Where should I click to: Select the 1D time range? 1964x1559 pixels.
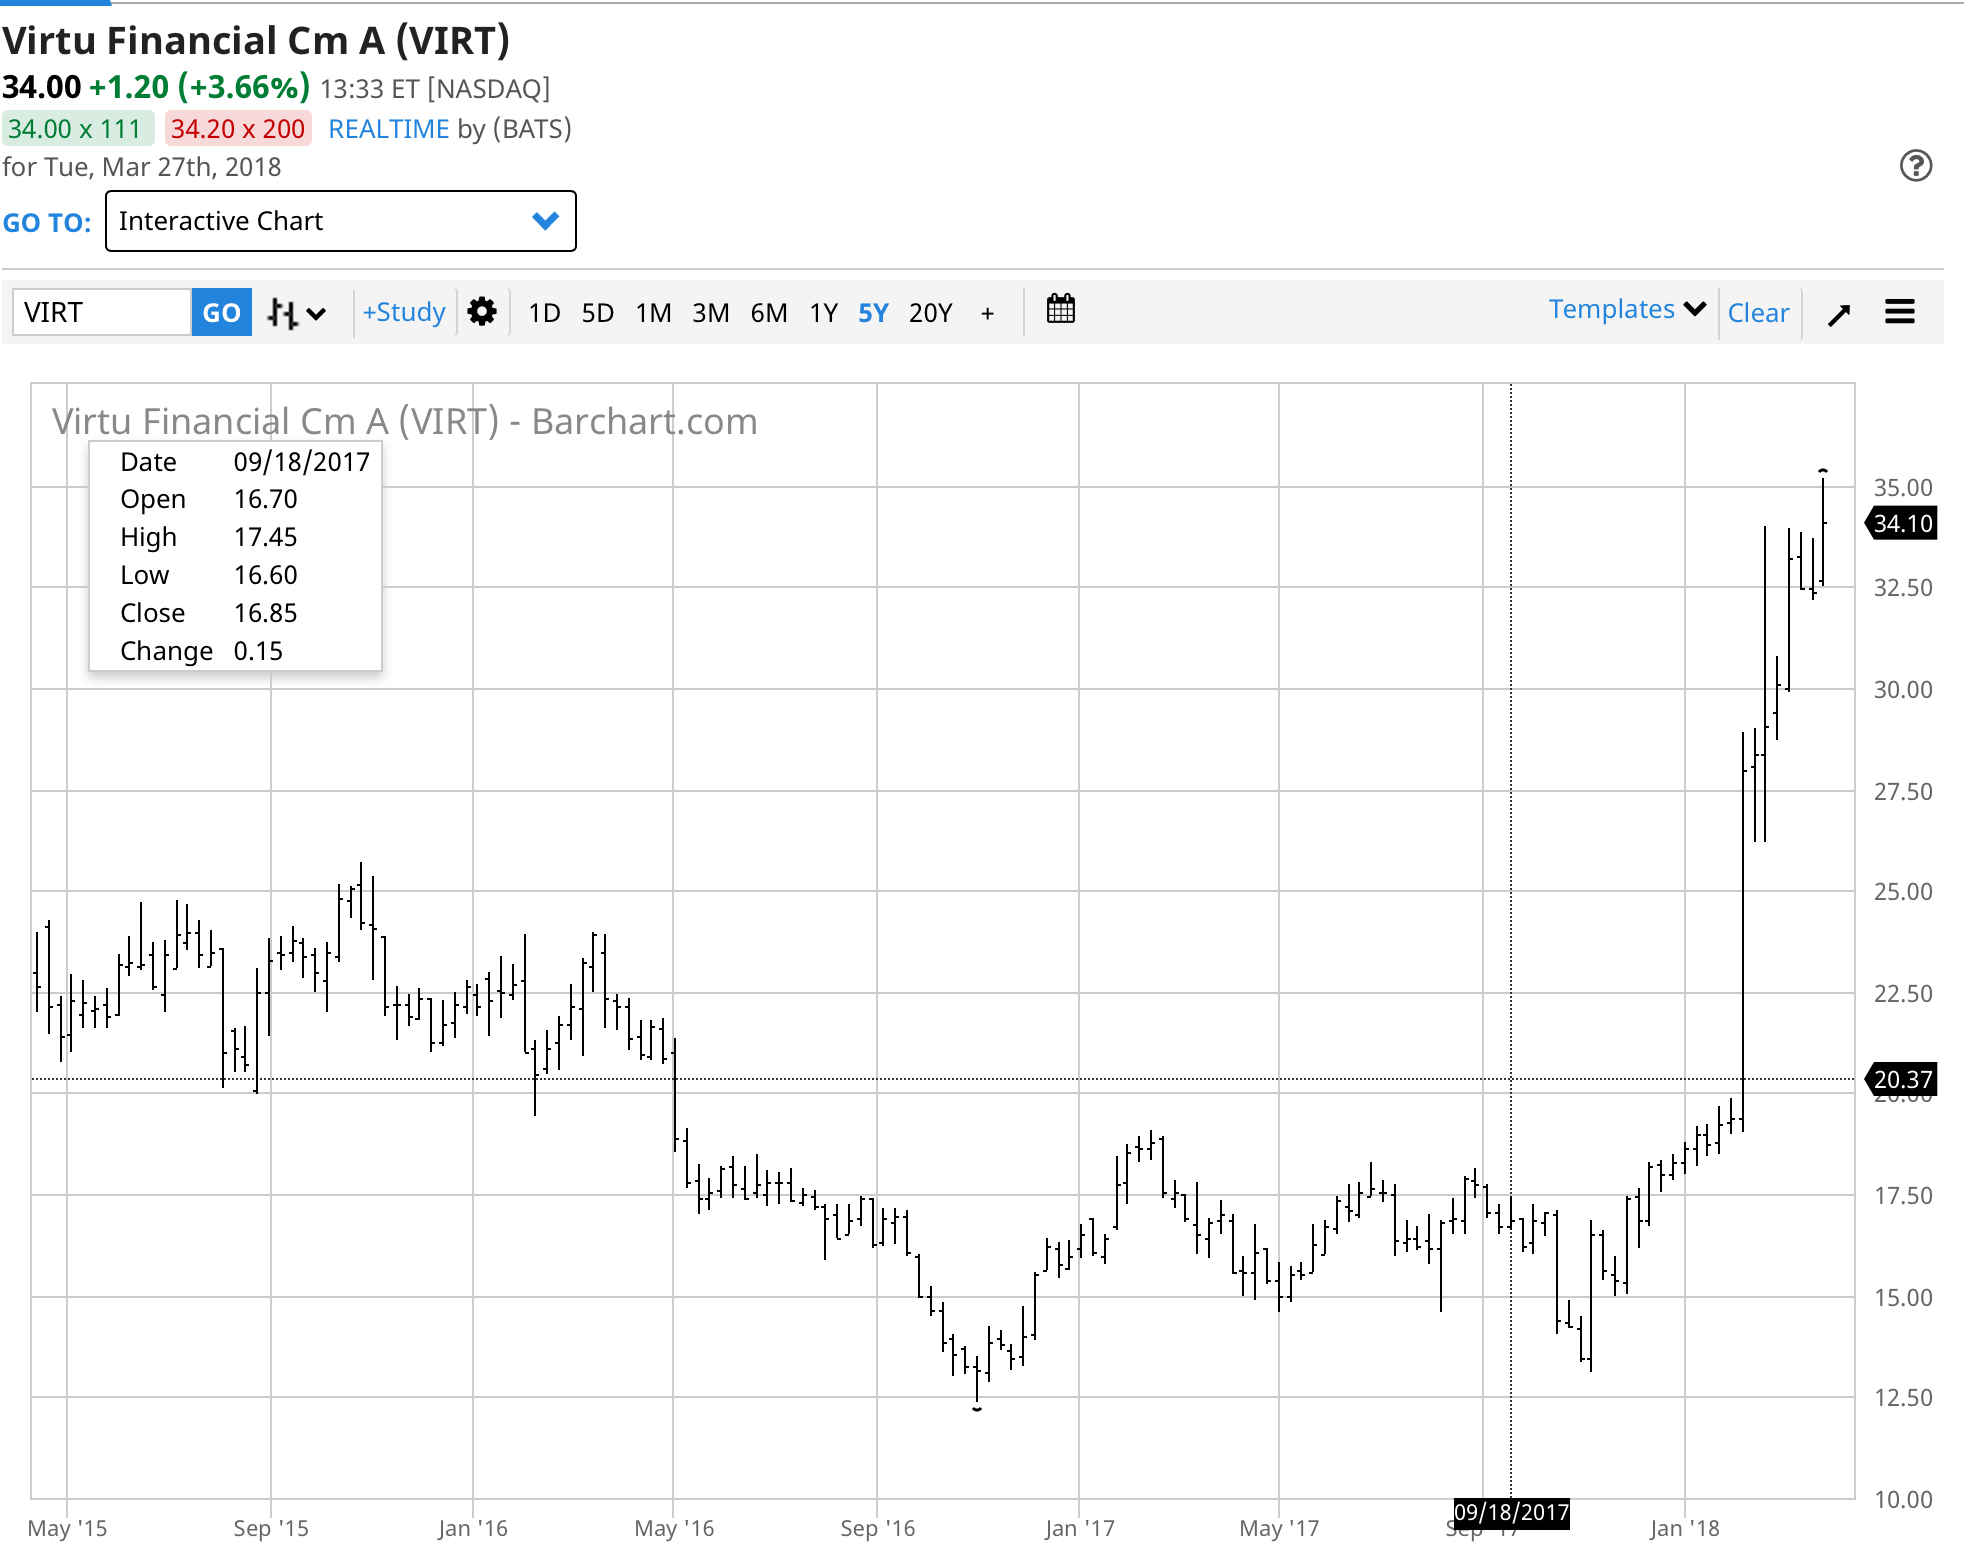(x=544, y=313)
